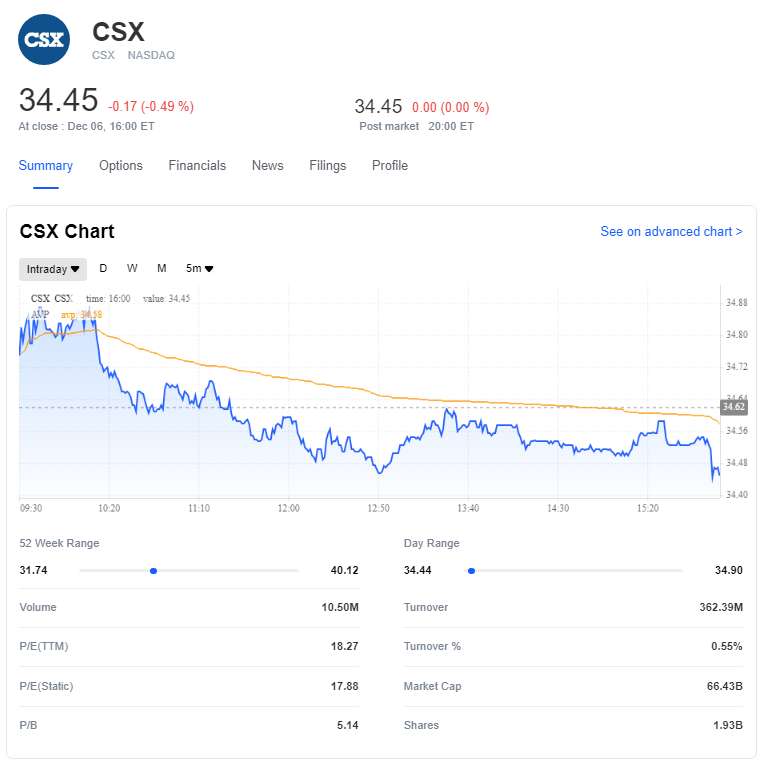760x771 pixels.
Task: View the News tab
Action: [x=267, y=166]
